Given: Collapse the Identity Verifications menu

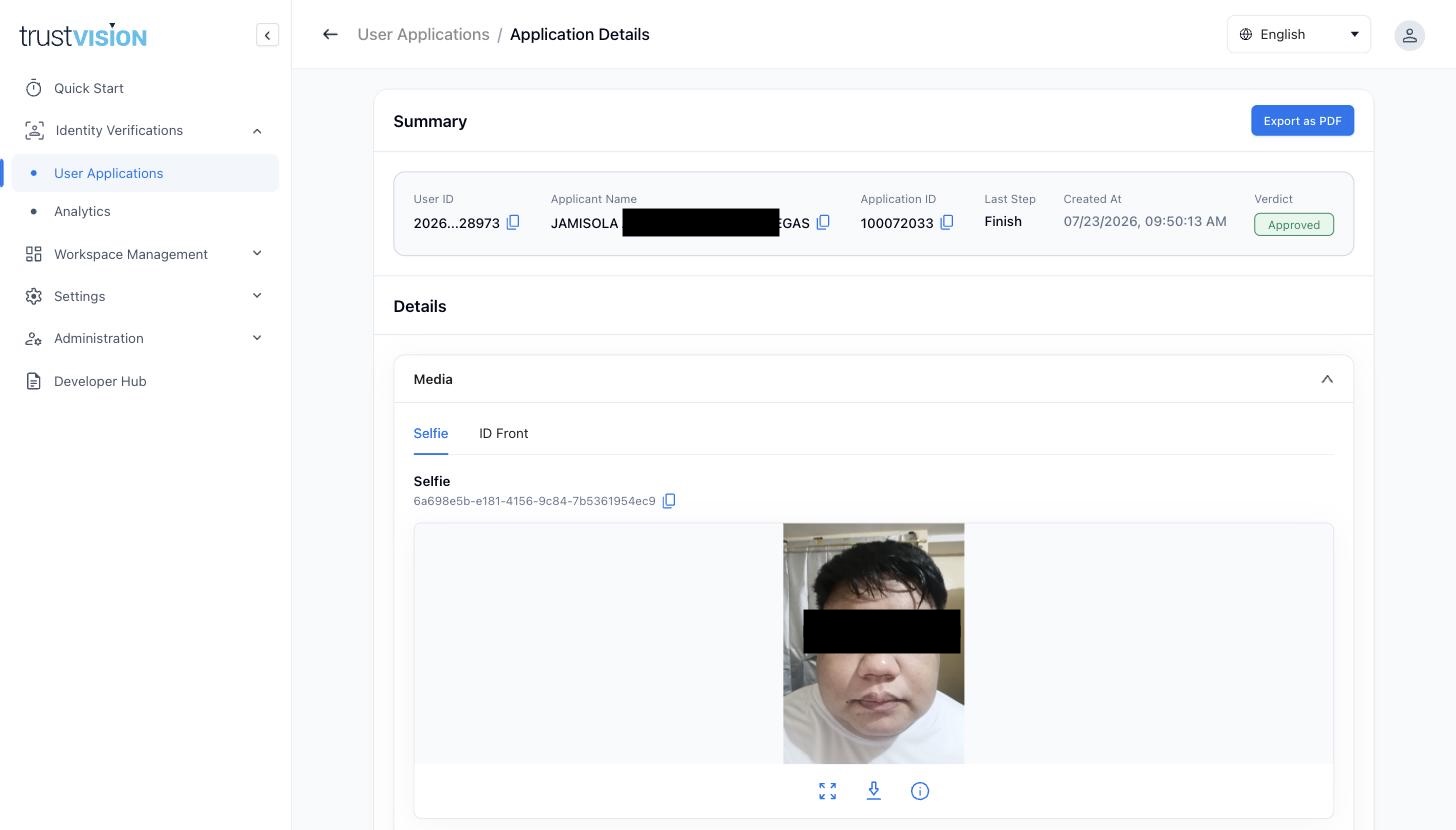Looking at the screenshot, I should point(257,131).
